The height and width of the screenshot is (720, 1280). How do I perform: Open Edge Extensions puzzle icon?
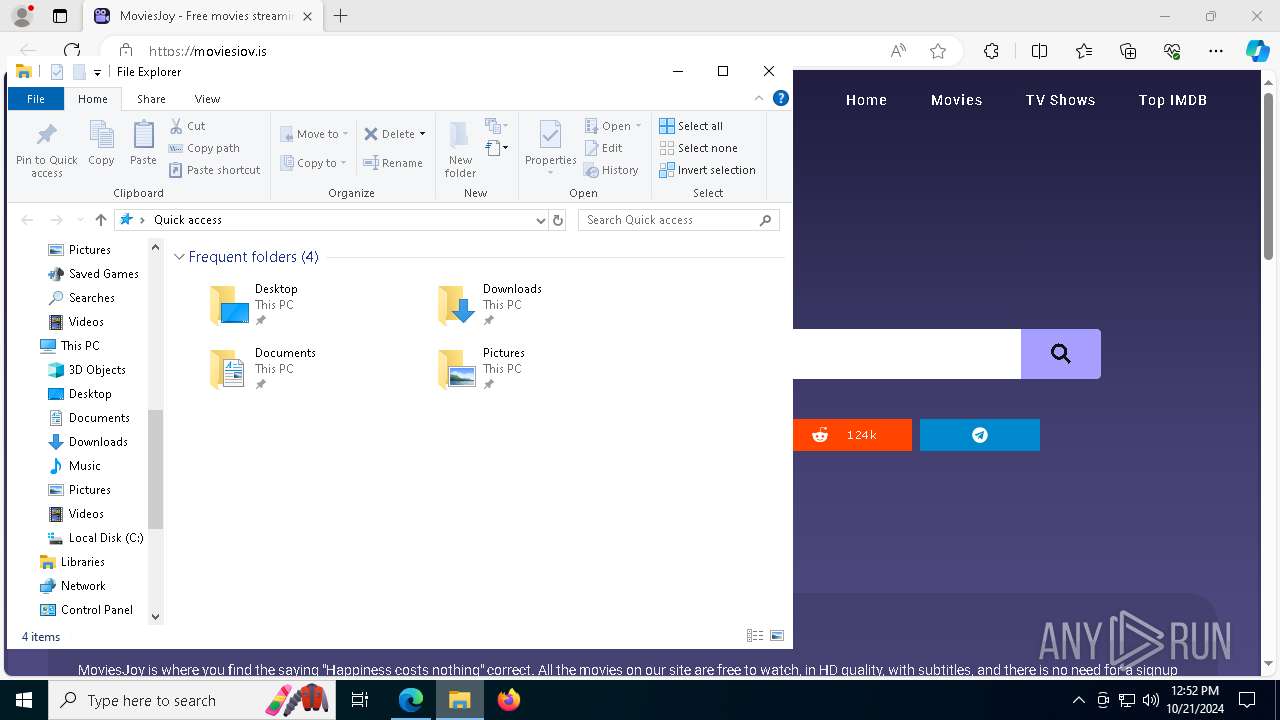(991, 51)
